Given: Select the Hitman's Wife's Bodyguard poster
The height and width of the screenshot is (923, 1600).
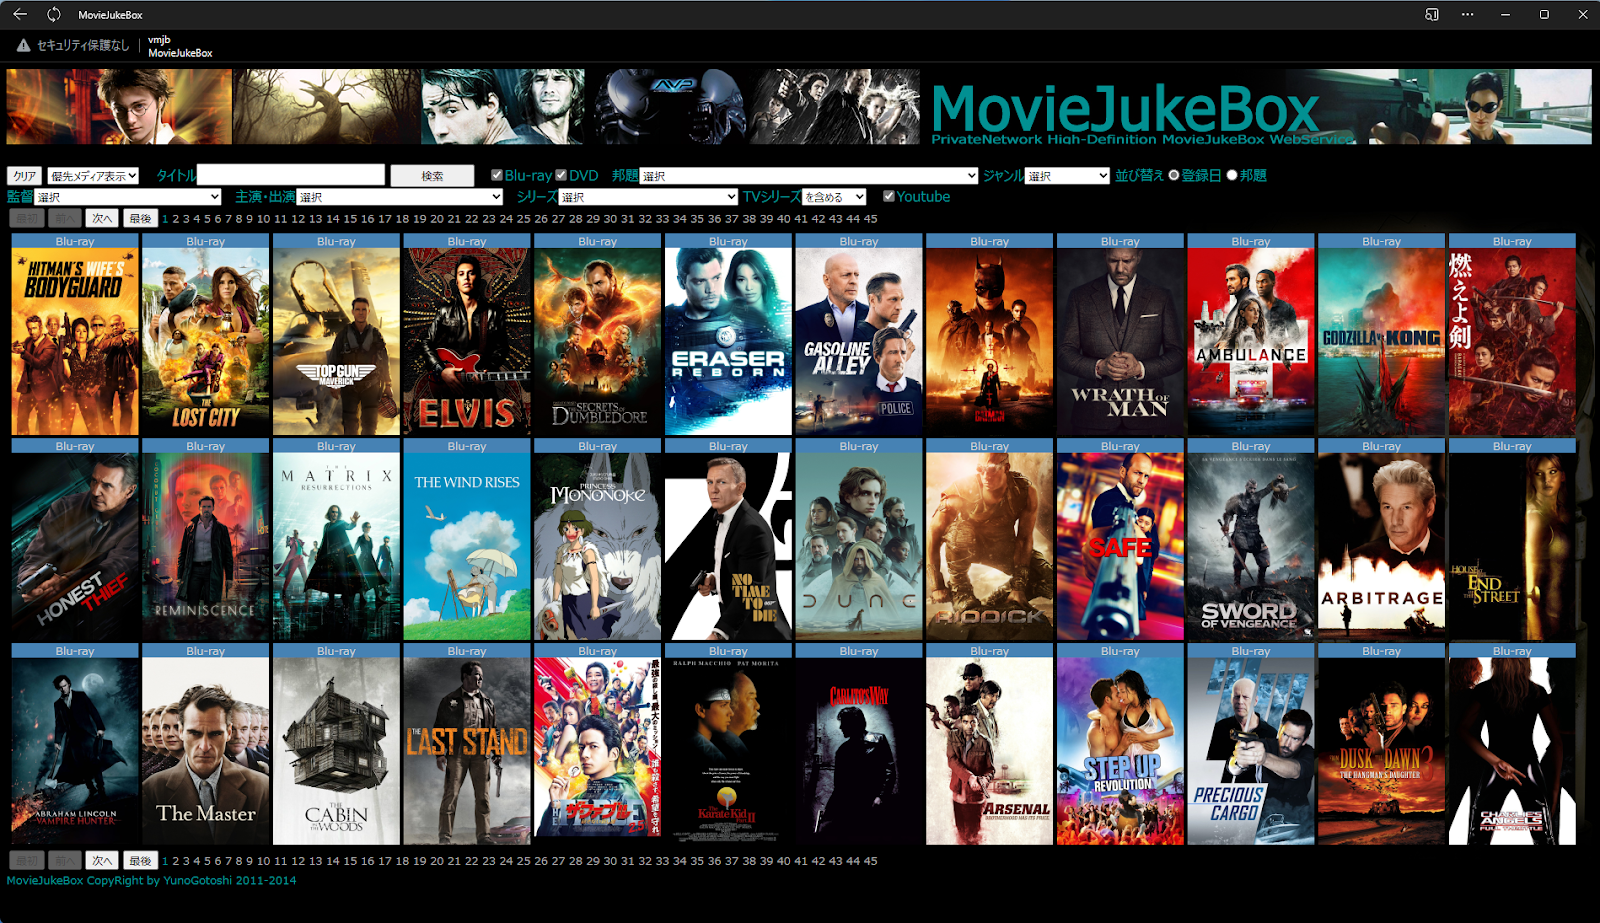Looking at the screenshot, I should click(x=75, y=341).
